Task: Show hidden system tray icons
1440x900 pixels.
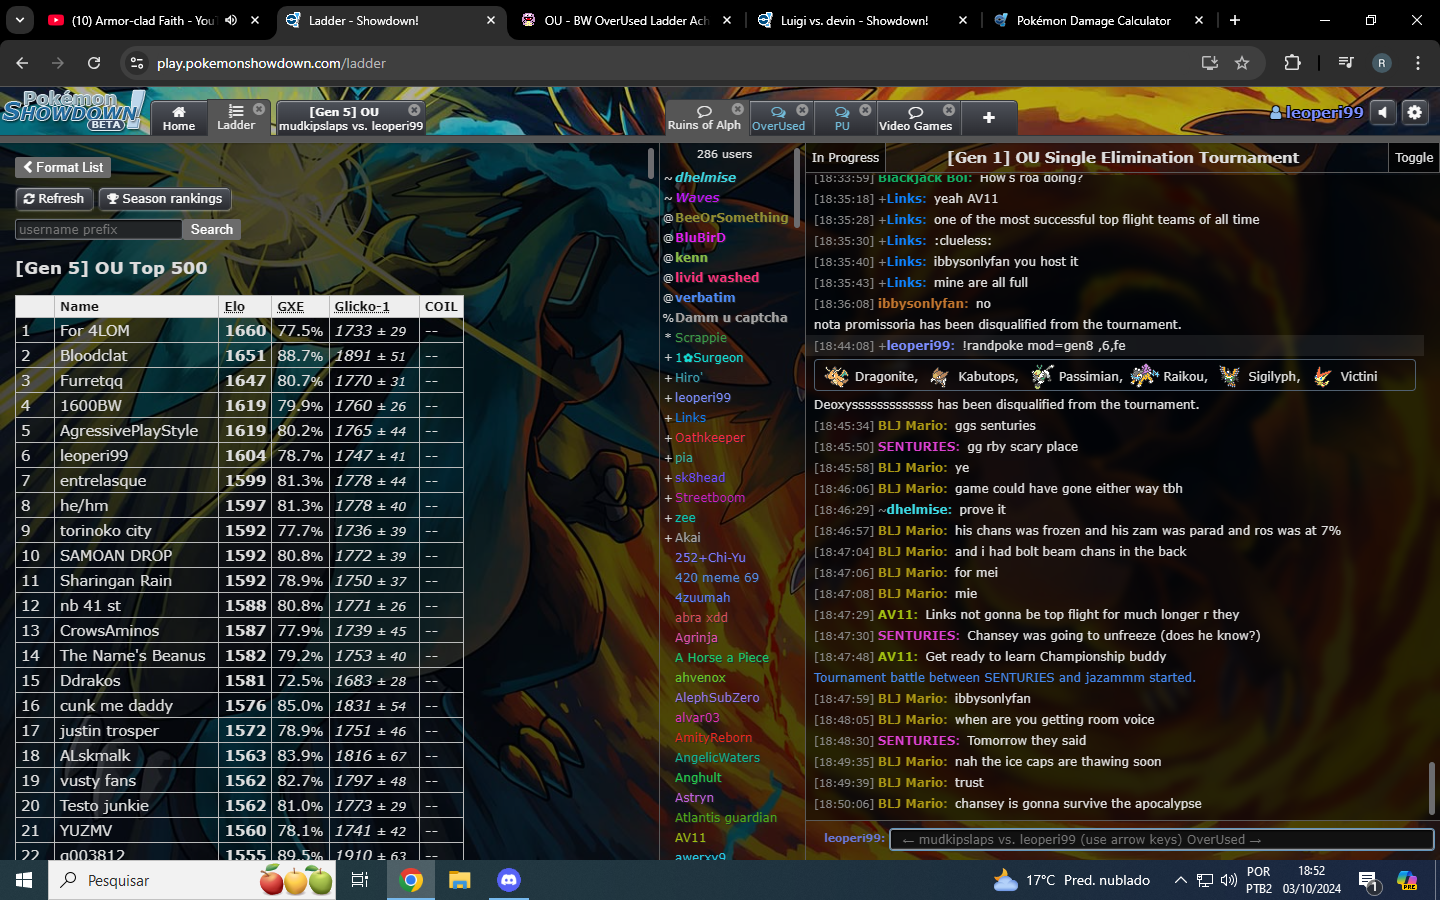Action: 1180,880
